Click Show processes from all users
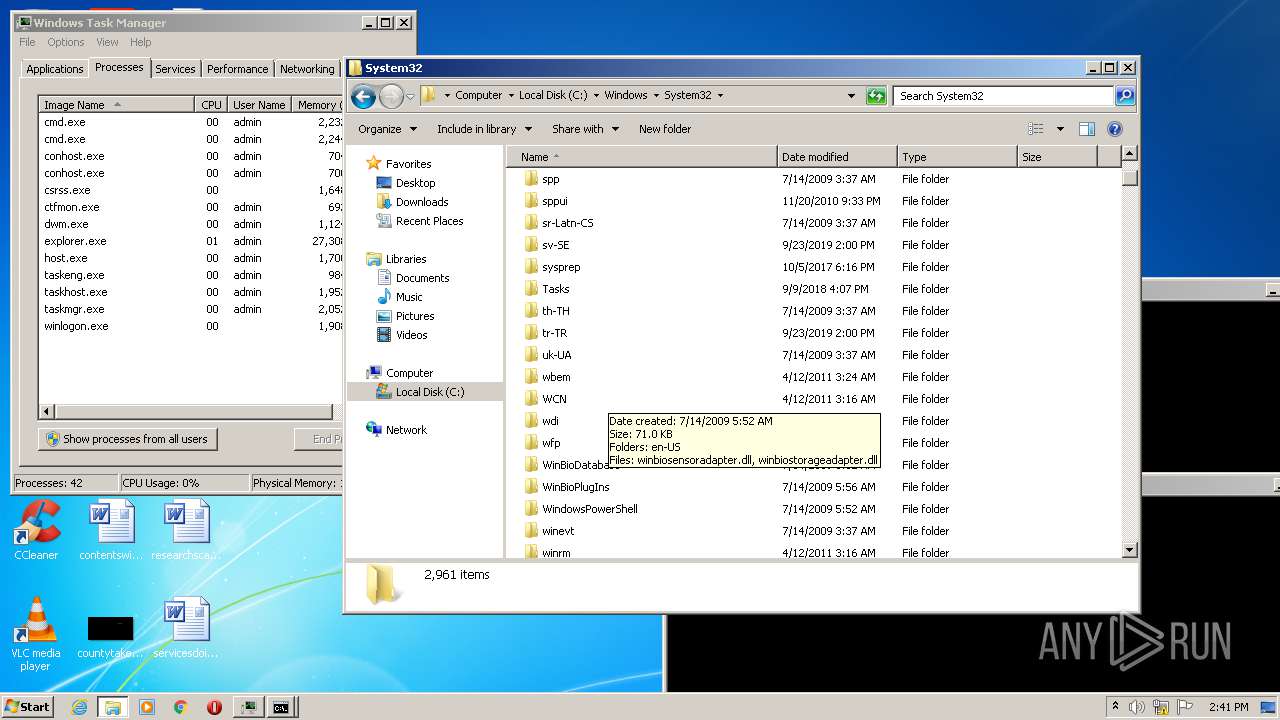1280x720 pixels. 128,439
